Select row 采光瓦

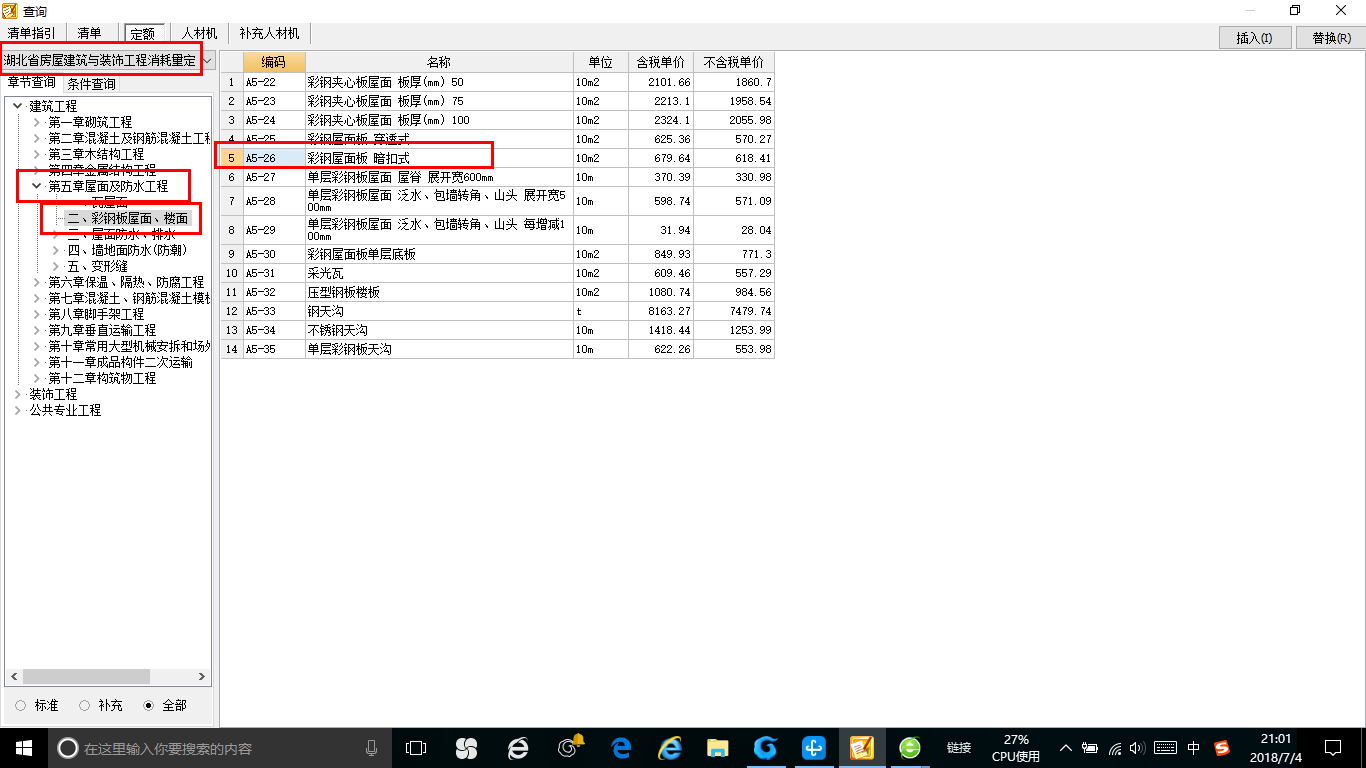tap(498, 273)
